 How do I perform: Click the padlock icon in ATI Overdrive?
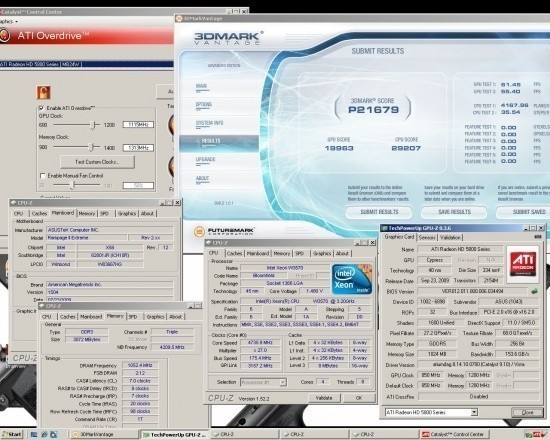tap(43, 93)
